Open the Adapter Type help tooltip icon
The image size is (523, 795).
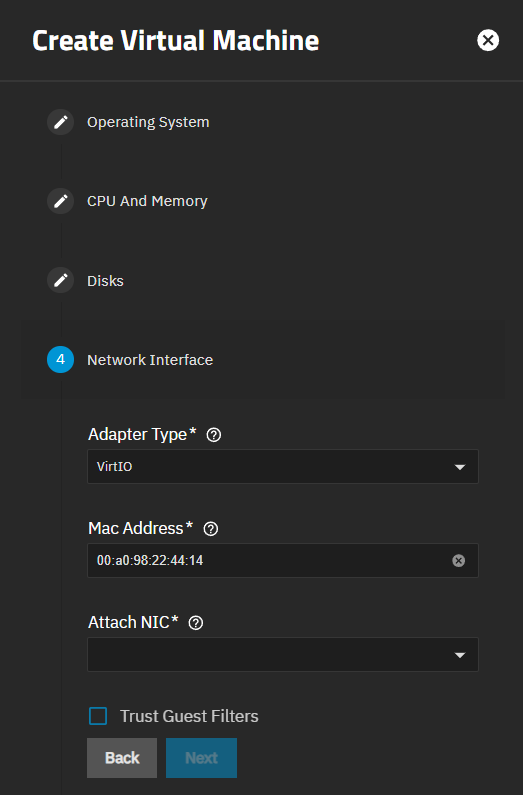pyautogui.click(x=214, y=435)
